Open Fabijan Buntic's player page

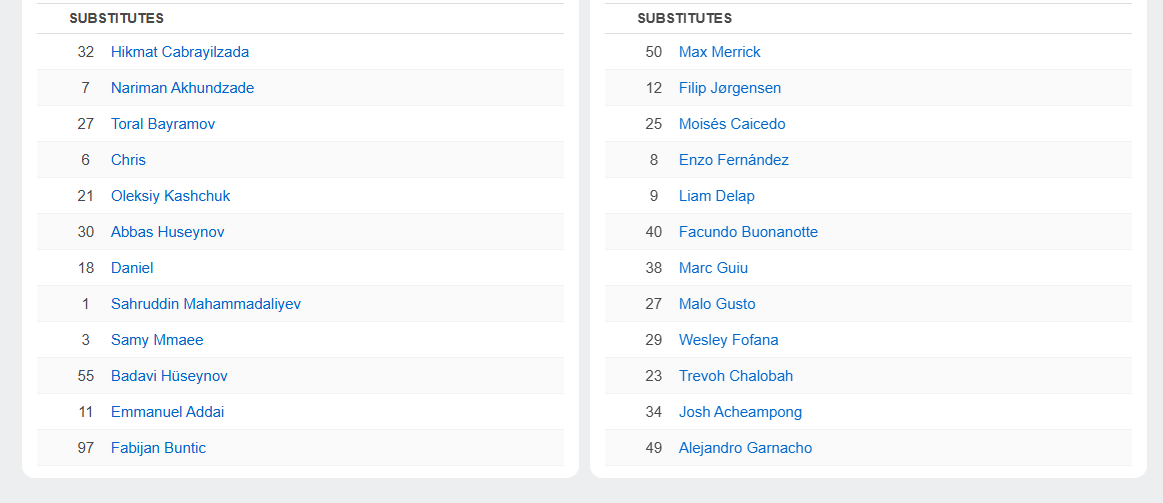click(158, 448)
